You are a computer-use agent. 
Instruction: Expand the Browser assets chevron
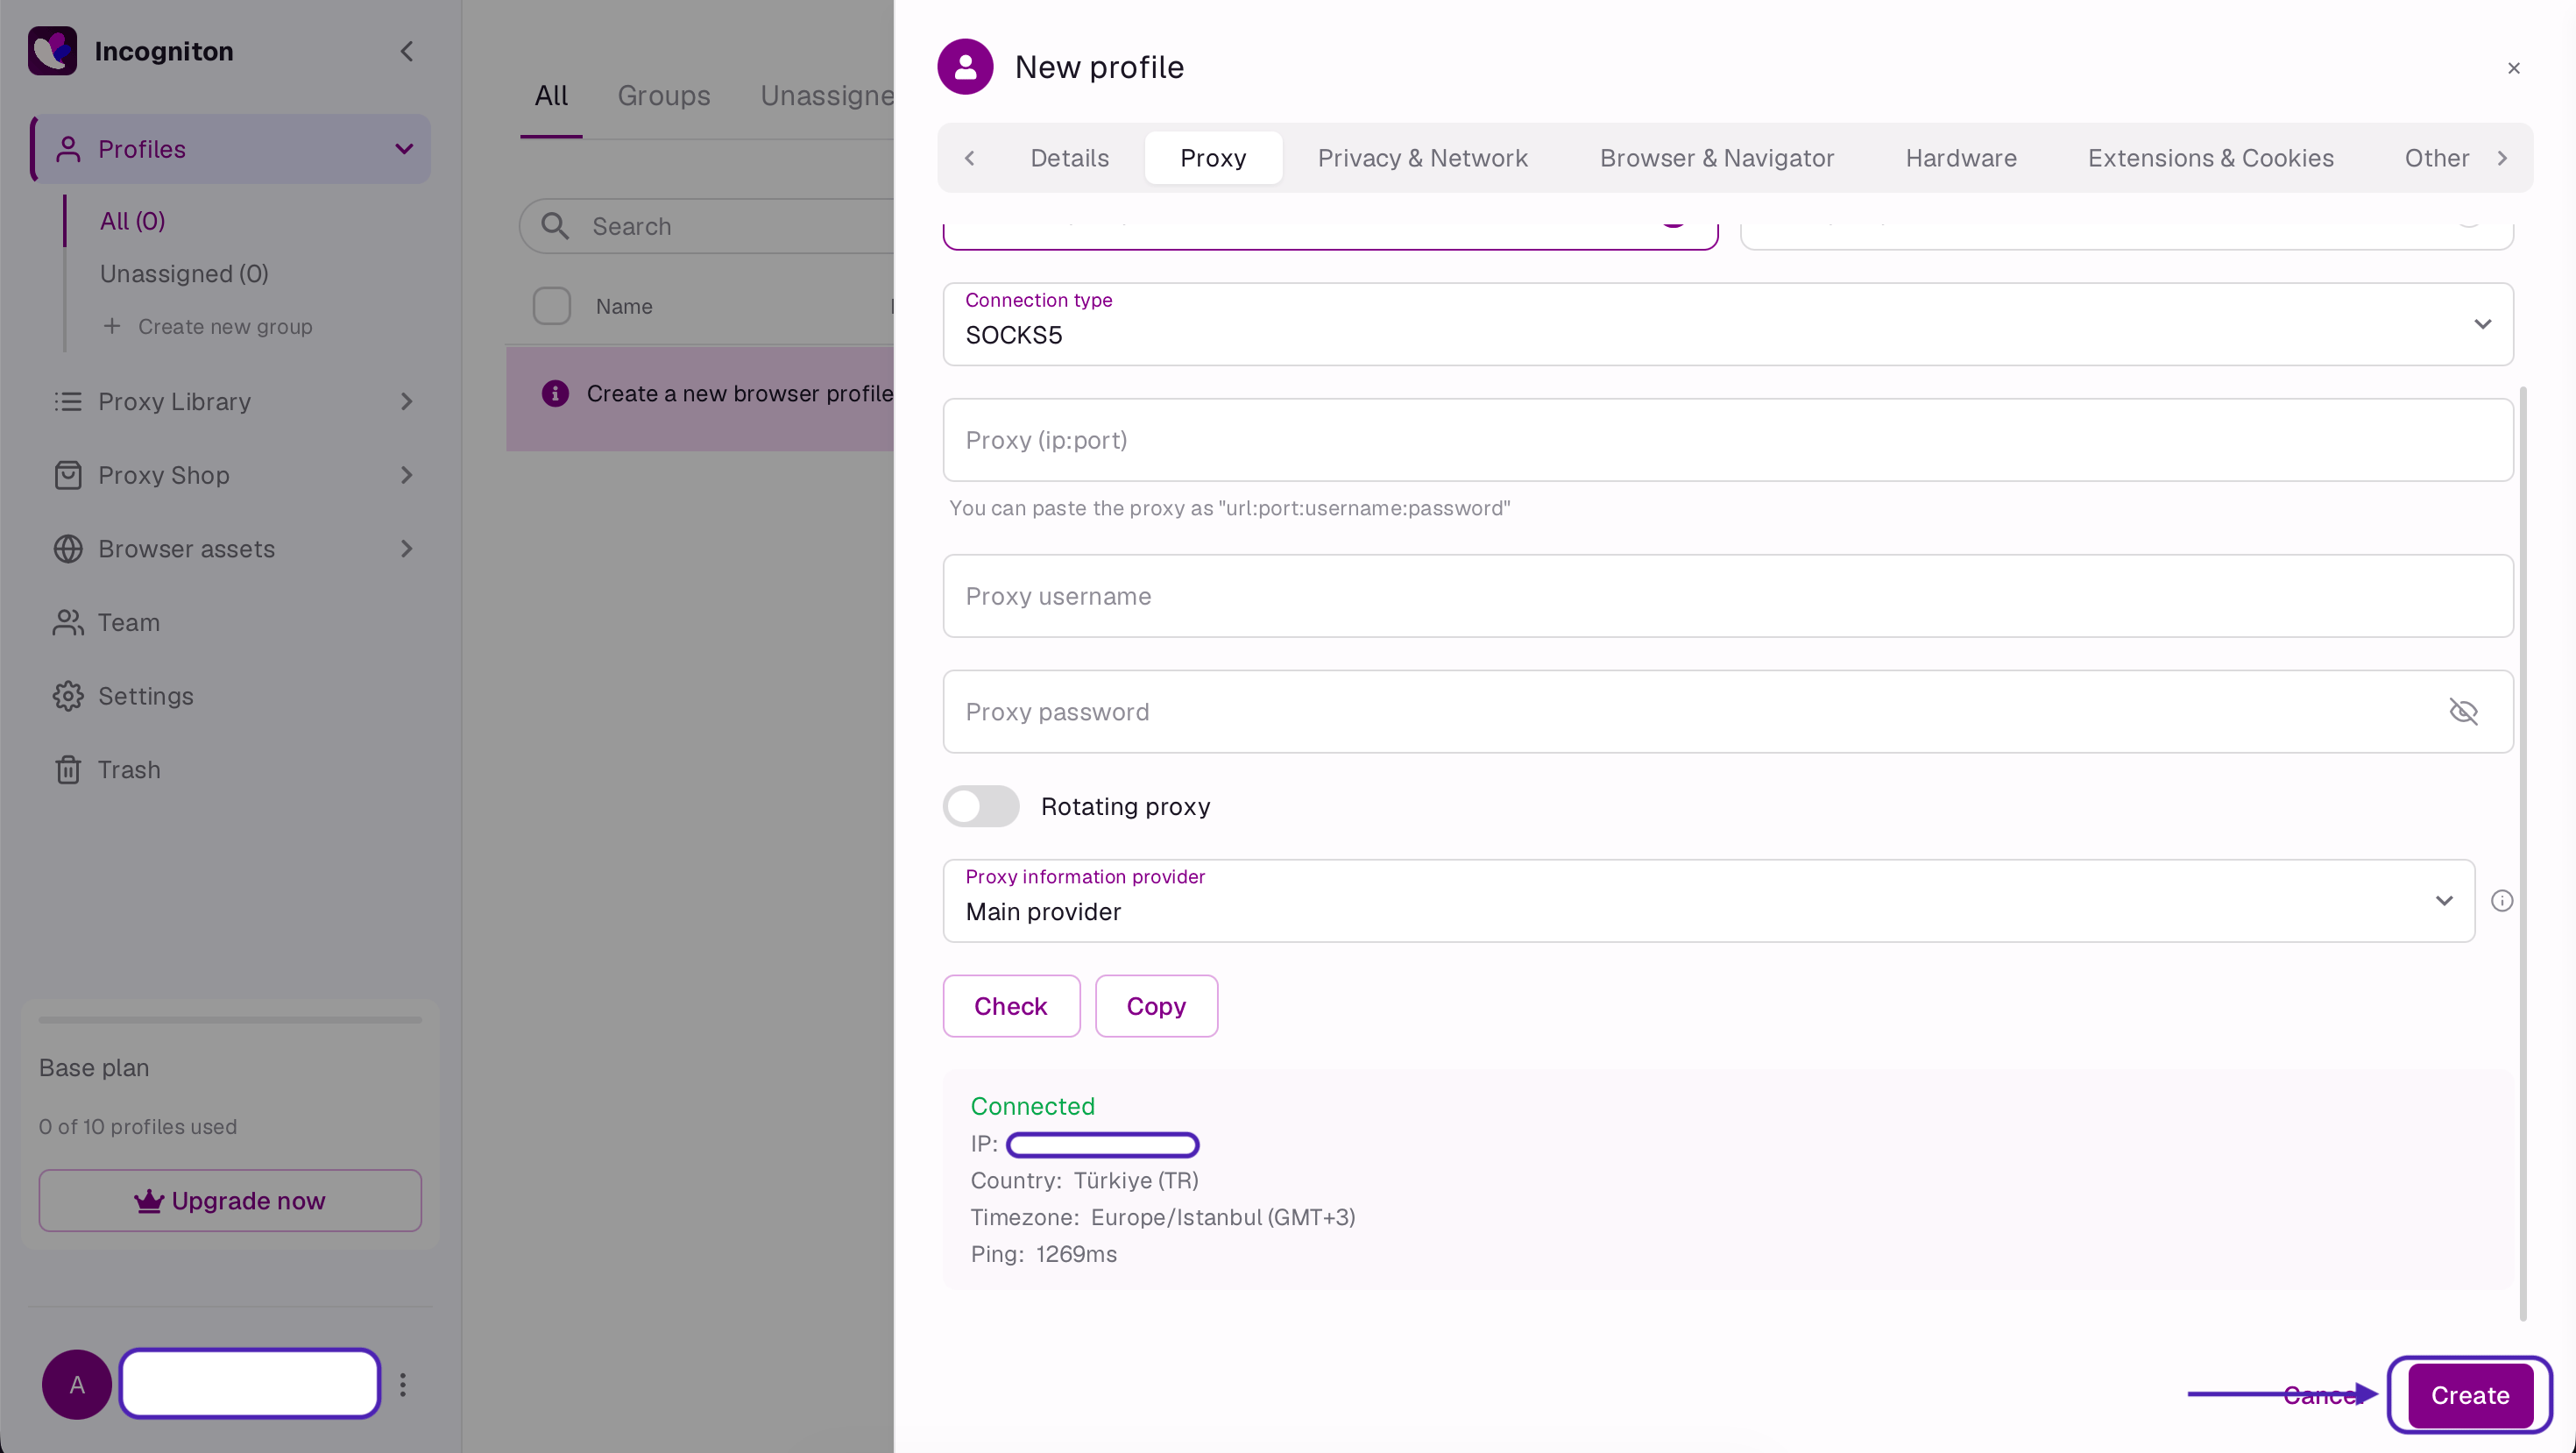406,549
